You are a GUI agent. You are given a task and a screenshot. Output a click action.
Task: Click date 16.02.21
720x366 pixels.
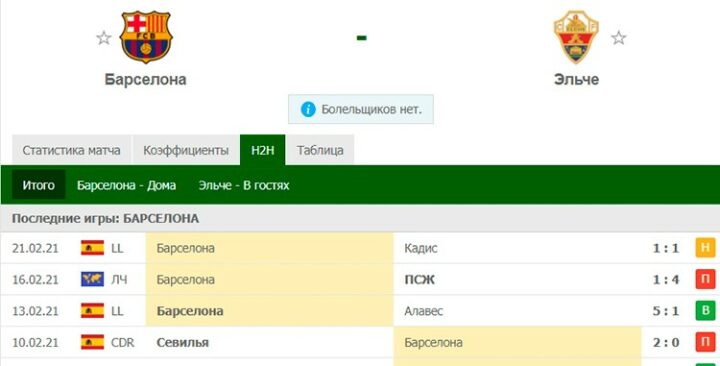35,279
